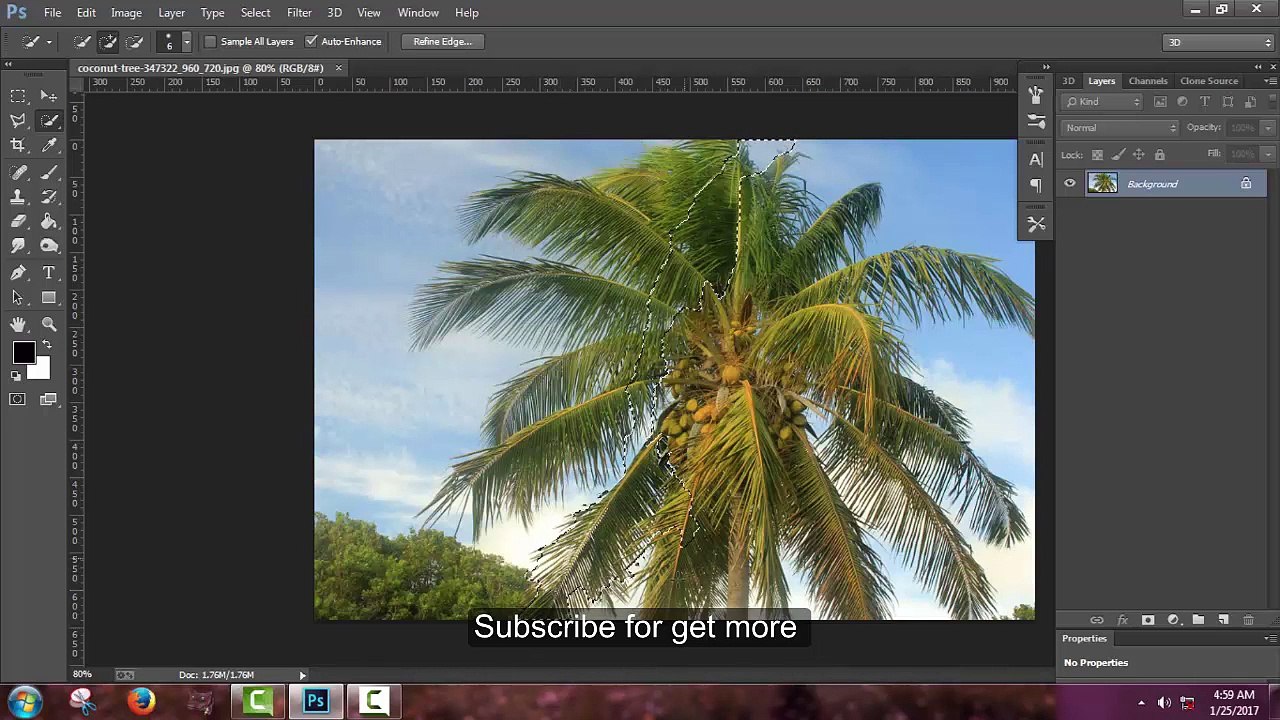The image size is (1280, 720).
Task: Select the Eyedropper tool
Action: [48, 146]
